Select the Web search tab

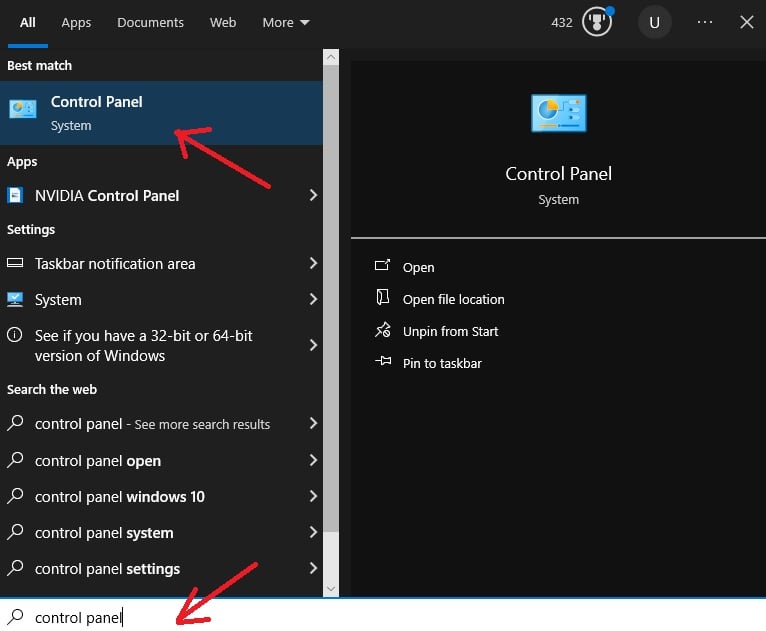223,22
